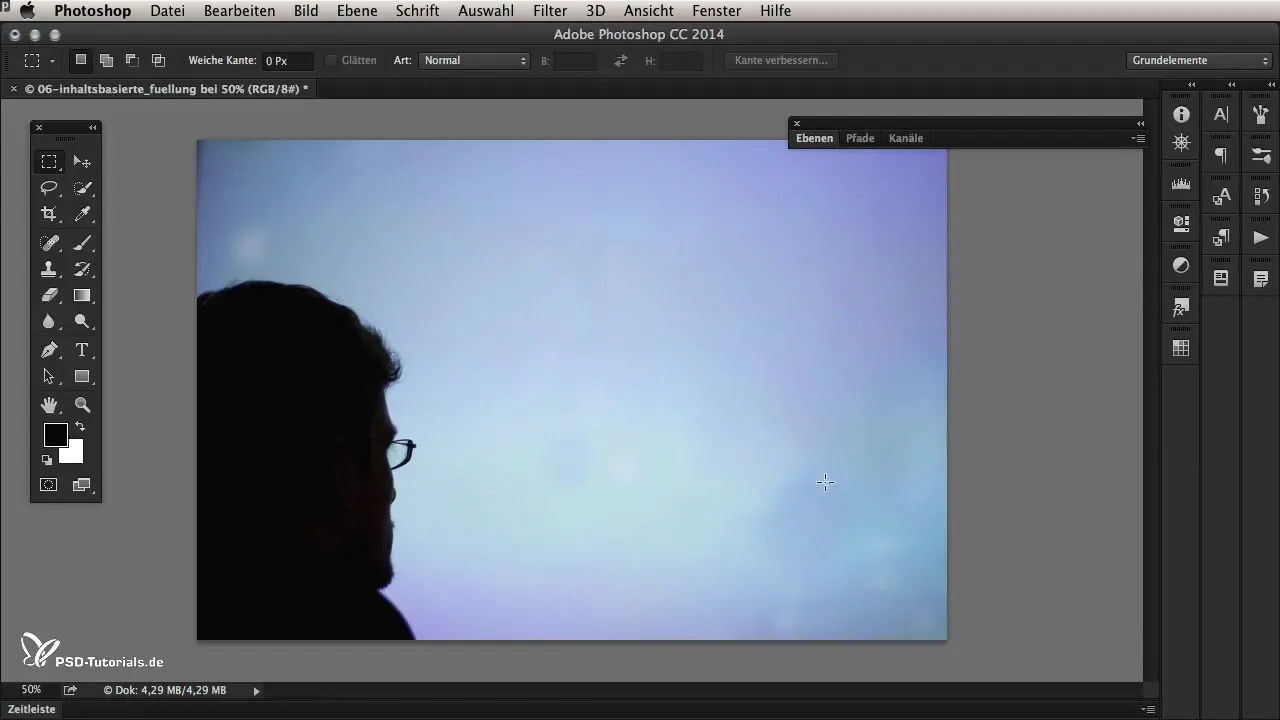
Task: Open the Ebenen panel flyout menu
Action: (1138, 138)
